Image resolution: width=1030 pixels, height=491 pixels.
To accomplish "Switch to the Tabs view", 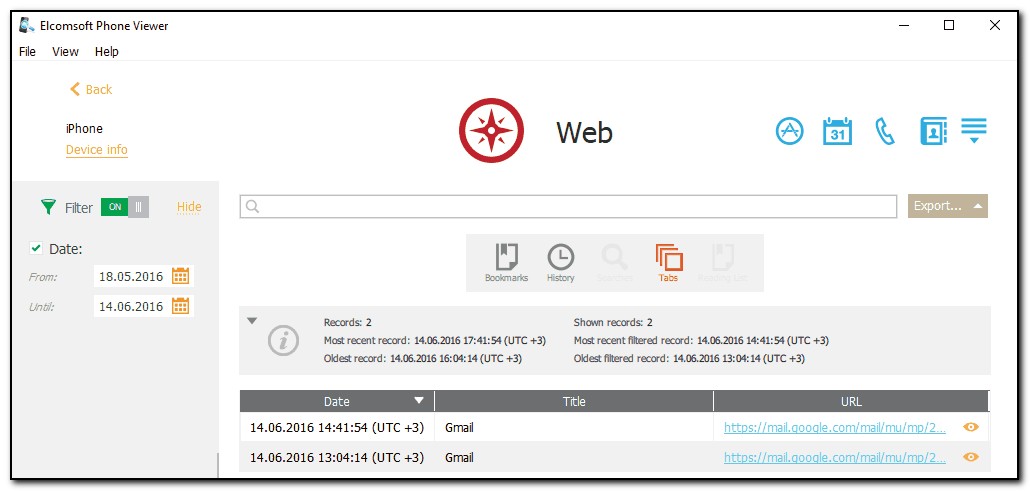I will pyautogui.click(x=668, y=262).
